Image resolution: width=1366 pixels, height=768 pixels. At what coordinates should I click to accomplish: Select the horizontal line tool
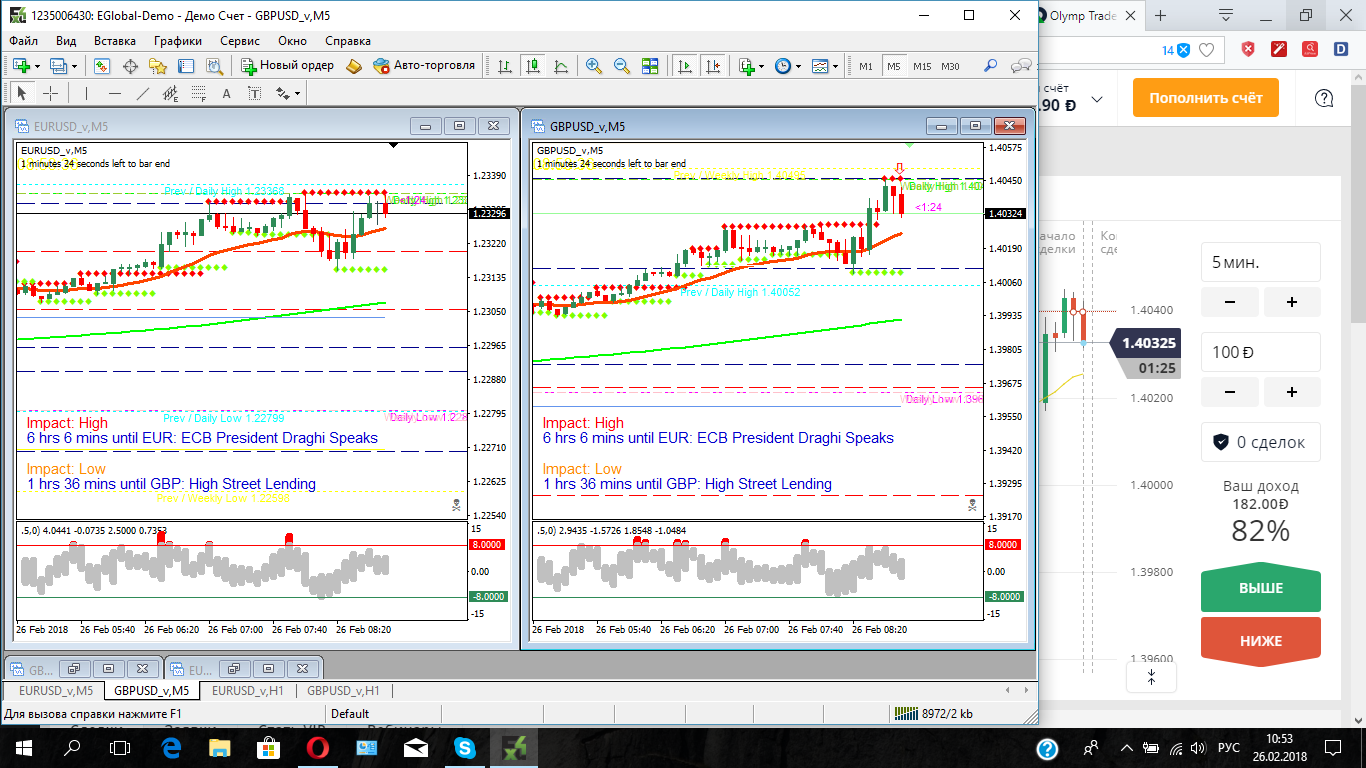pyautogui.click(x=114, y=93)
